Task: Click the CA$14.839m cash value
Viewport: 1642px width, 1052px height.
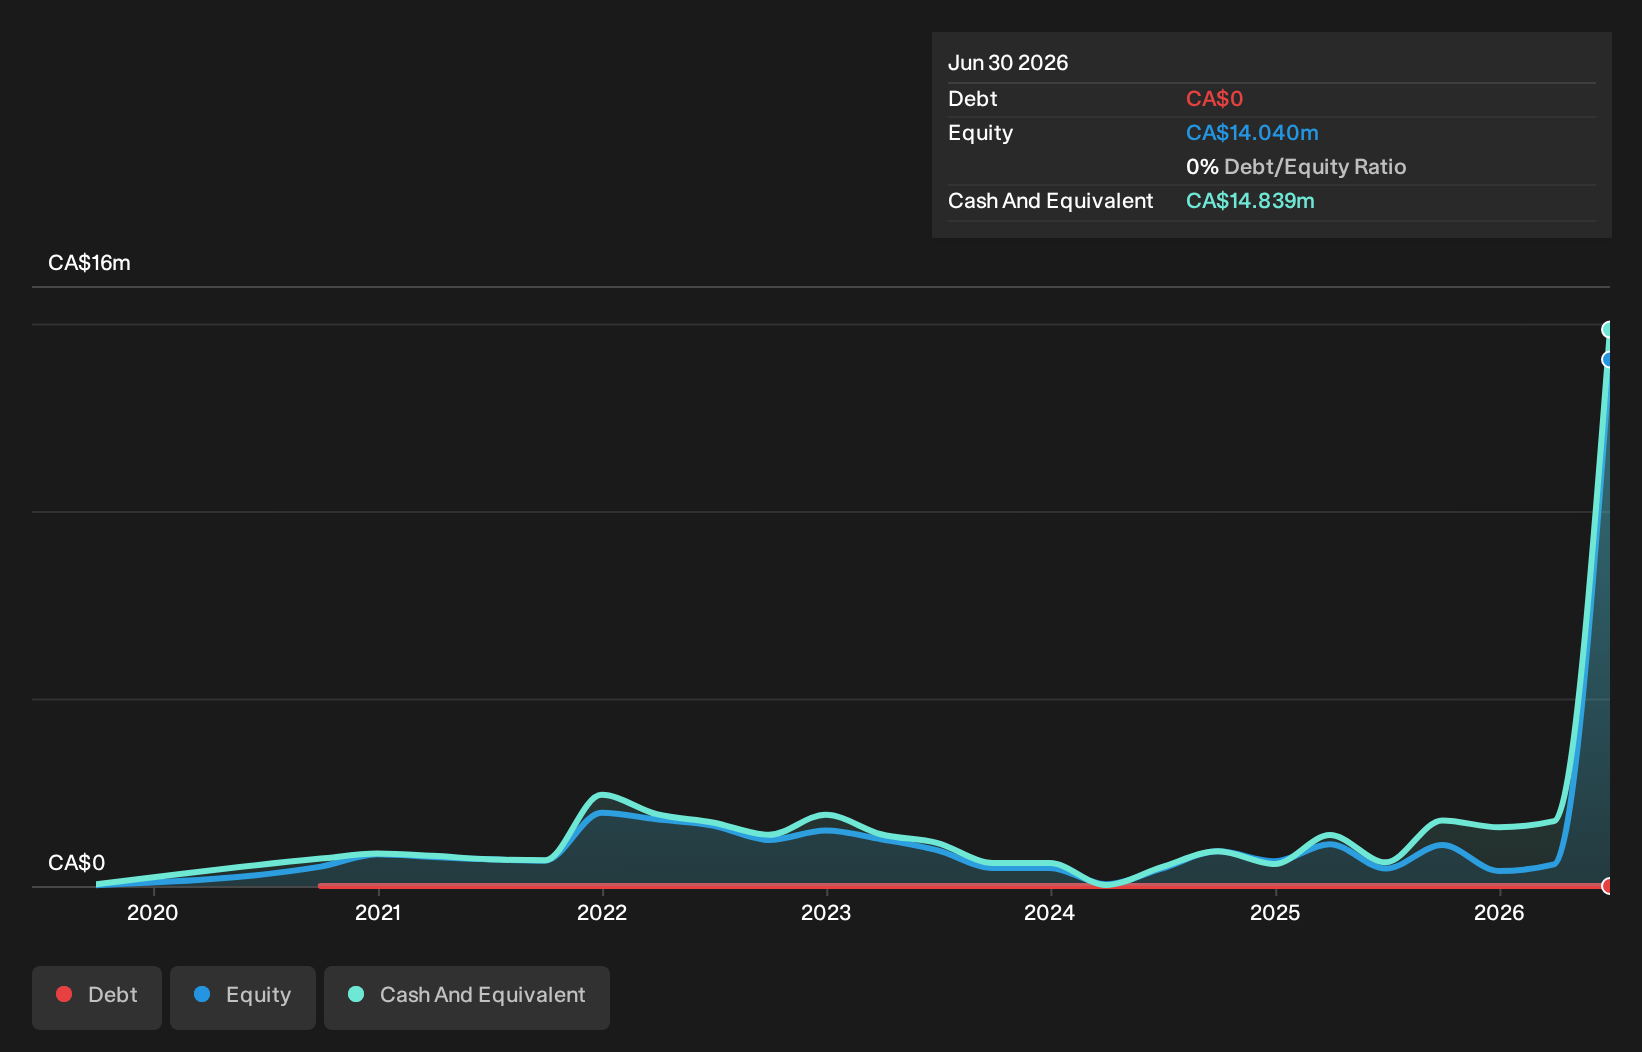Action: tap(1250, 201)
